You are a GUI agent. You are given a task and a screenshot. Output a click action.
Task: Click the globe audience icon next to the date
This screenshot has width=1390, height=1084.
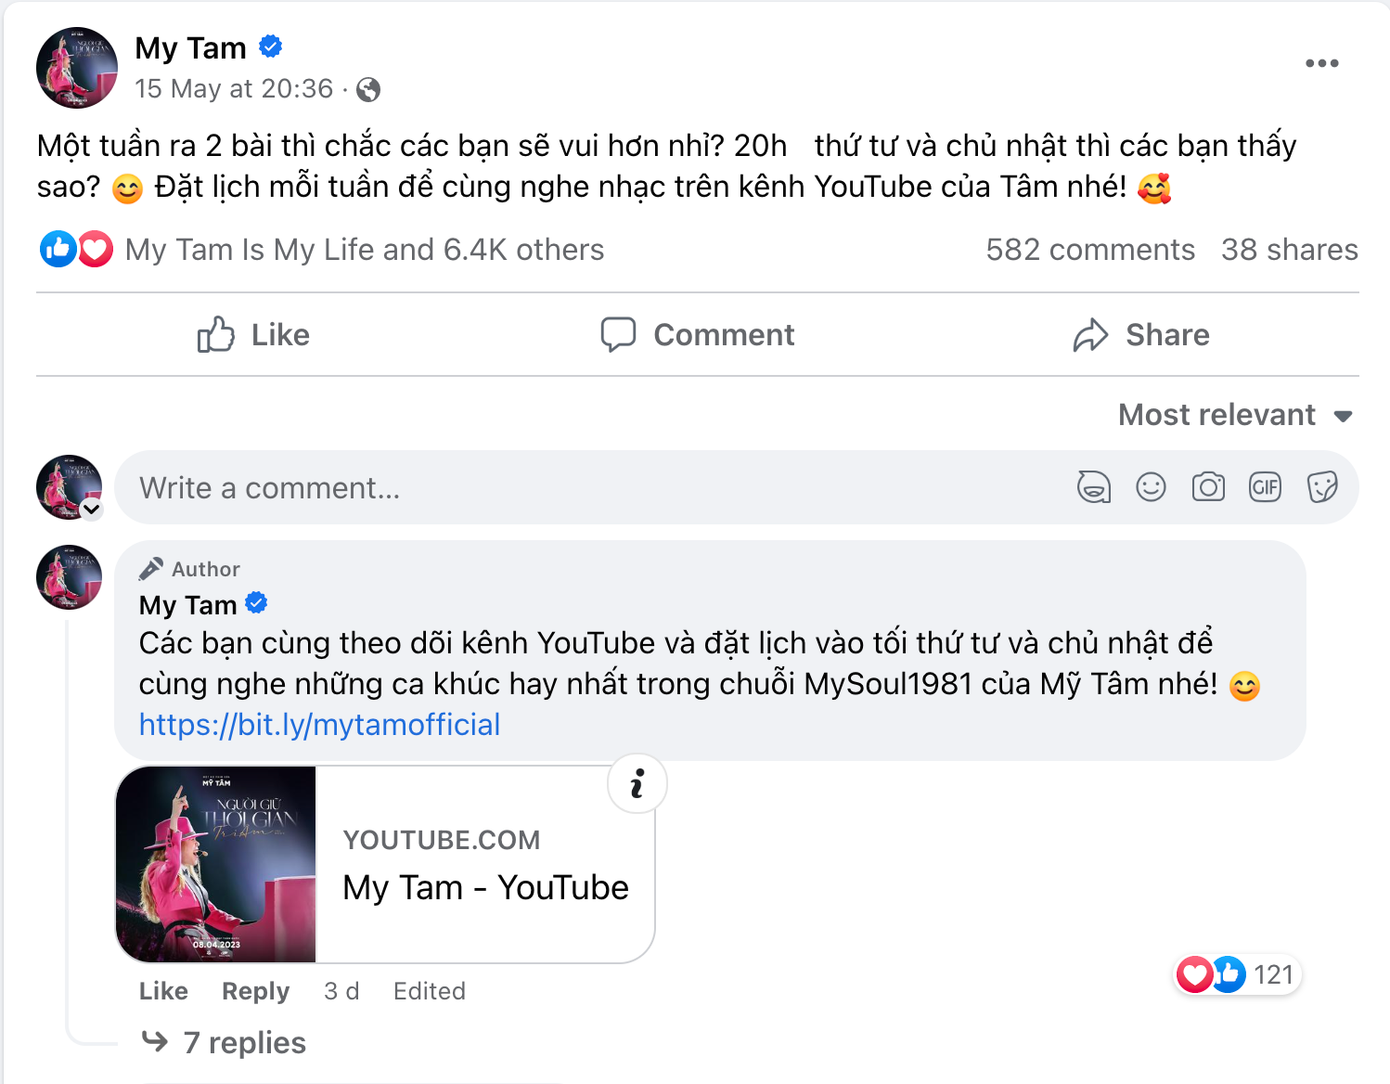[x=369, y=89]
